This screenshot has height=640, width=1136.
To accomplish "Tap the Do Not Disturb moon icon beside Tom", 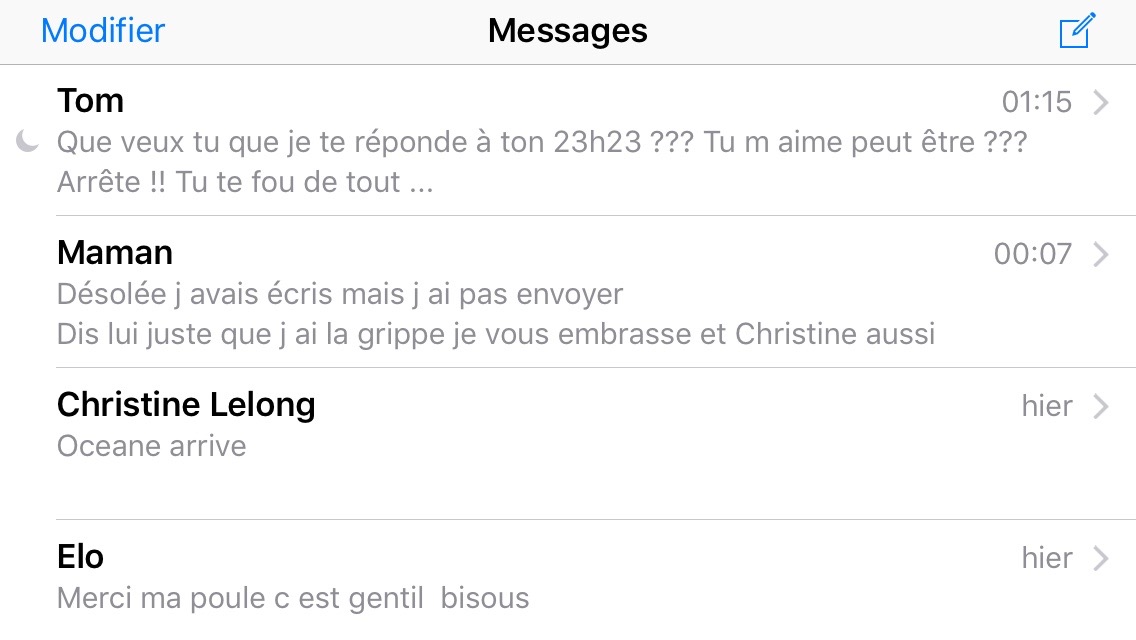I will point(27,143).
